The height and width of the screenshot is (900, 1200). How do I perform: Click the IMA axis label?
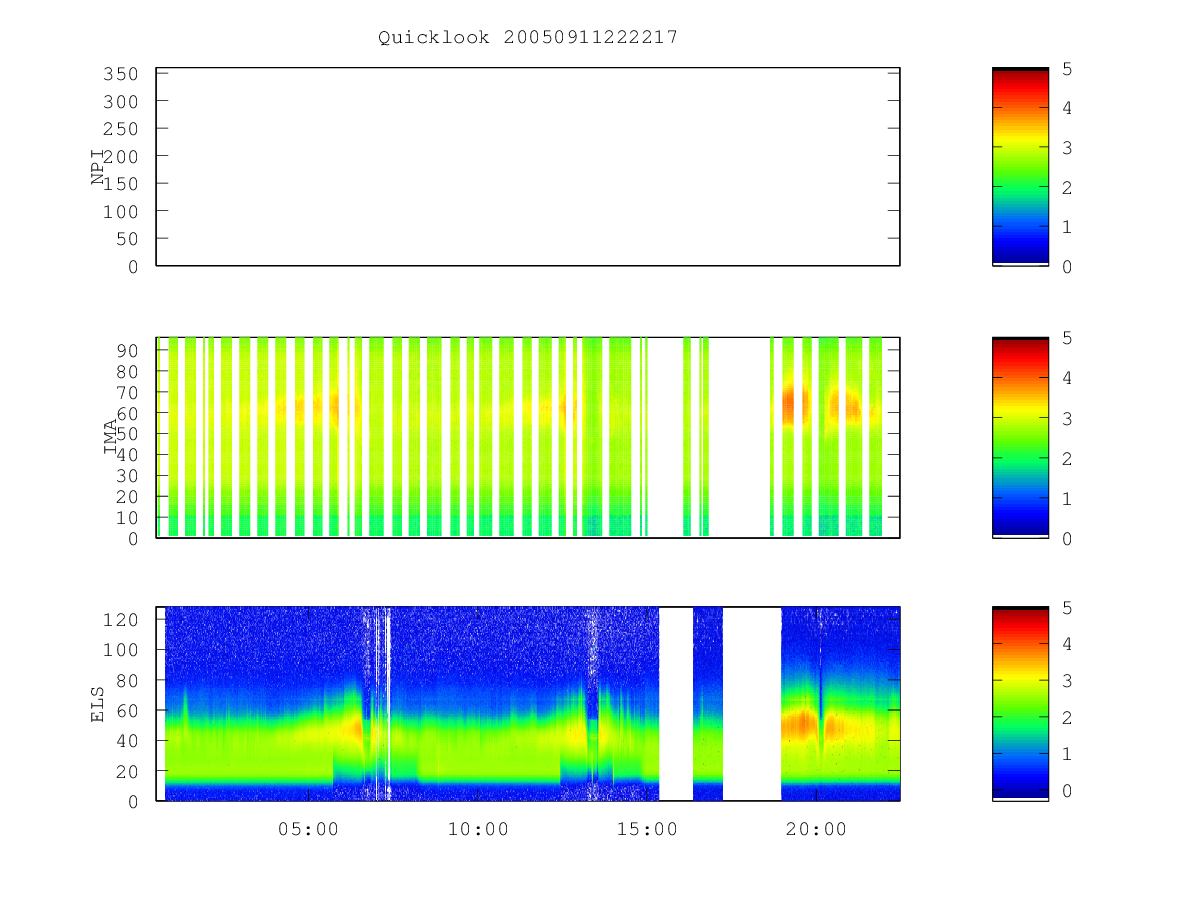coord(110,437)
